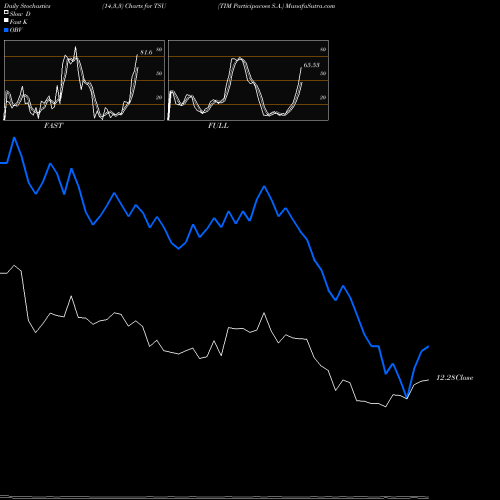
Task: Click the '12.28 Close' price label
Action: [455, 378]
